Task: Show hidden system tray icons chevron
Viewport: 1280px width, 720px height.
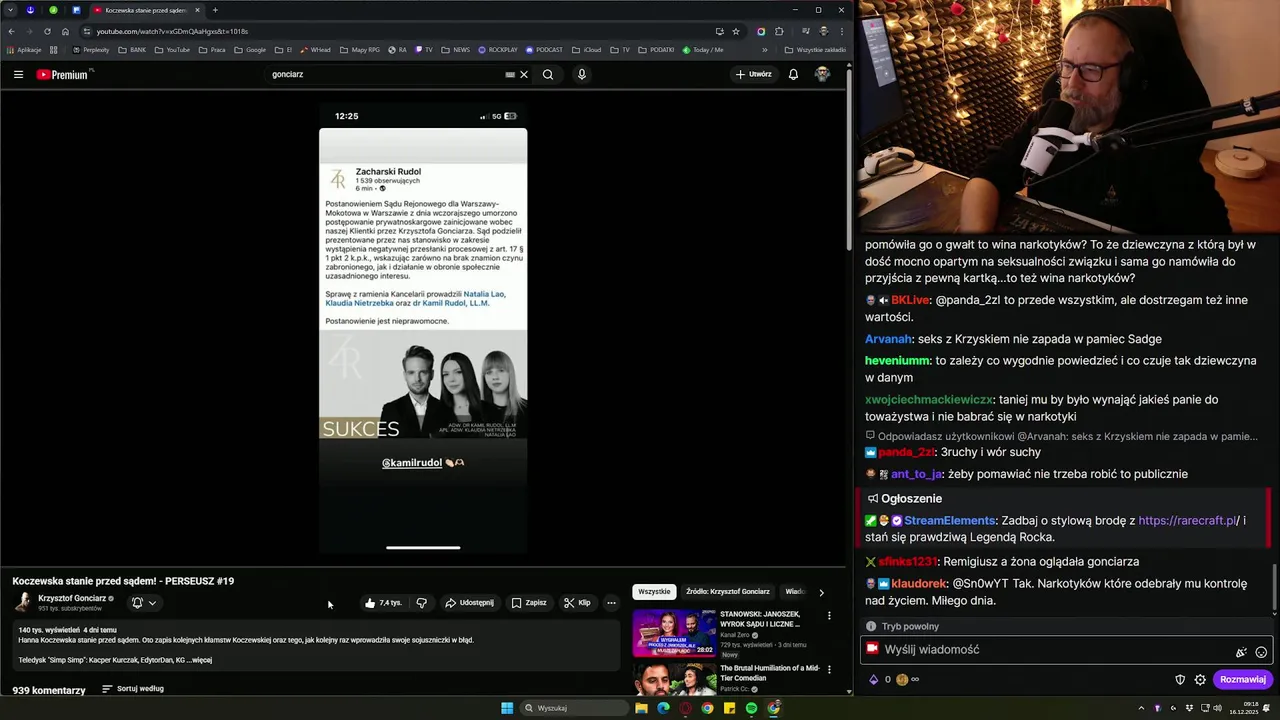Action: (1141, 708)
